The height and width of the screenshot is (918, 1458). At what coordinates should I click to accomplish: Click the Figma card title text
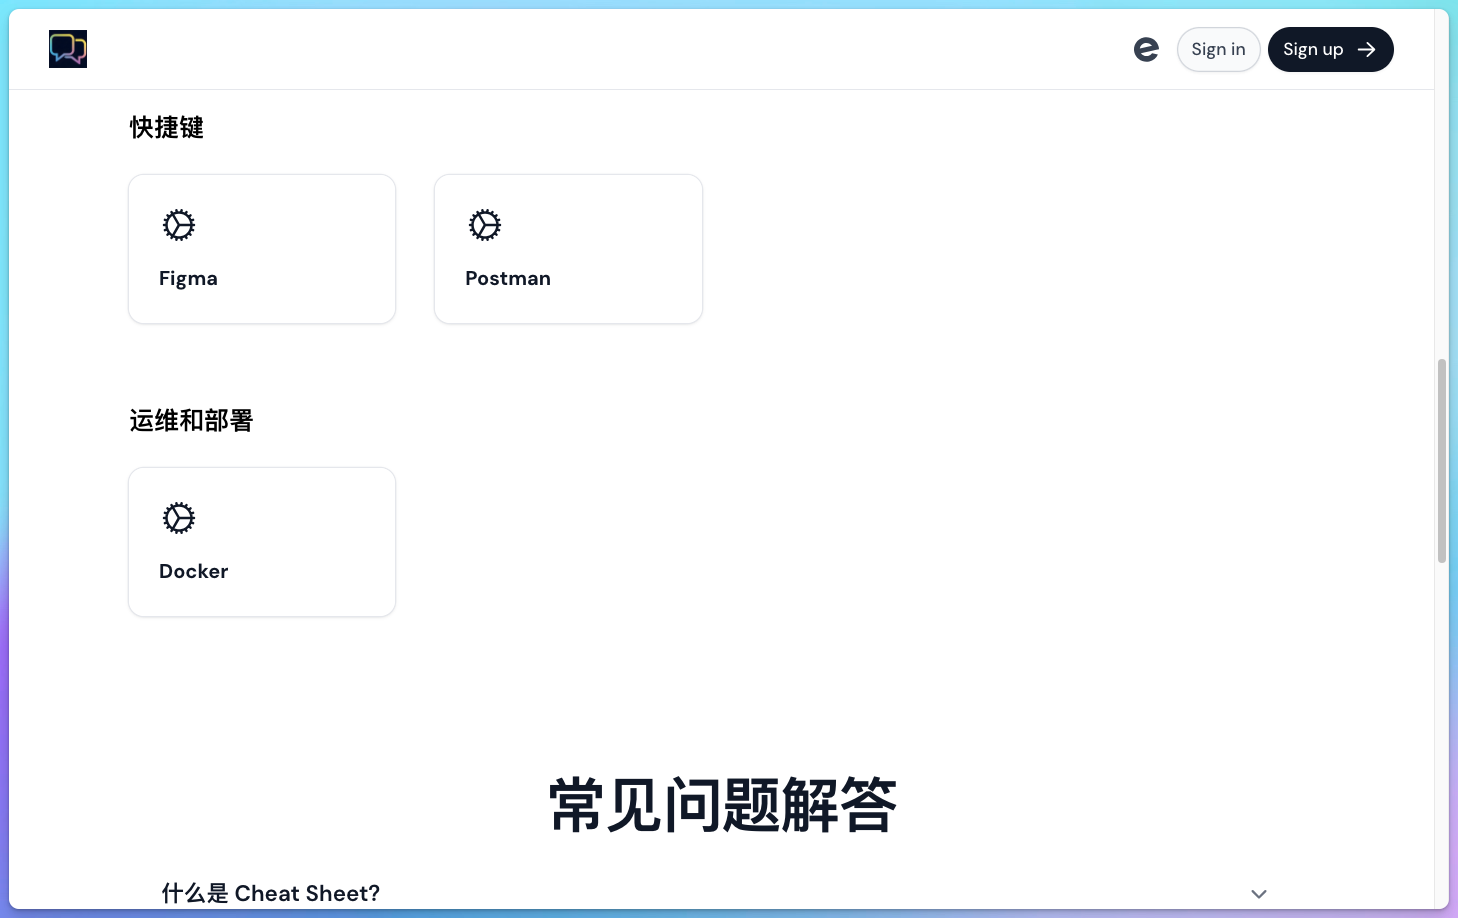pos(188,278)
